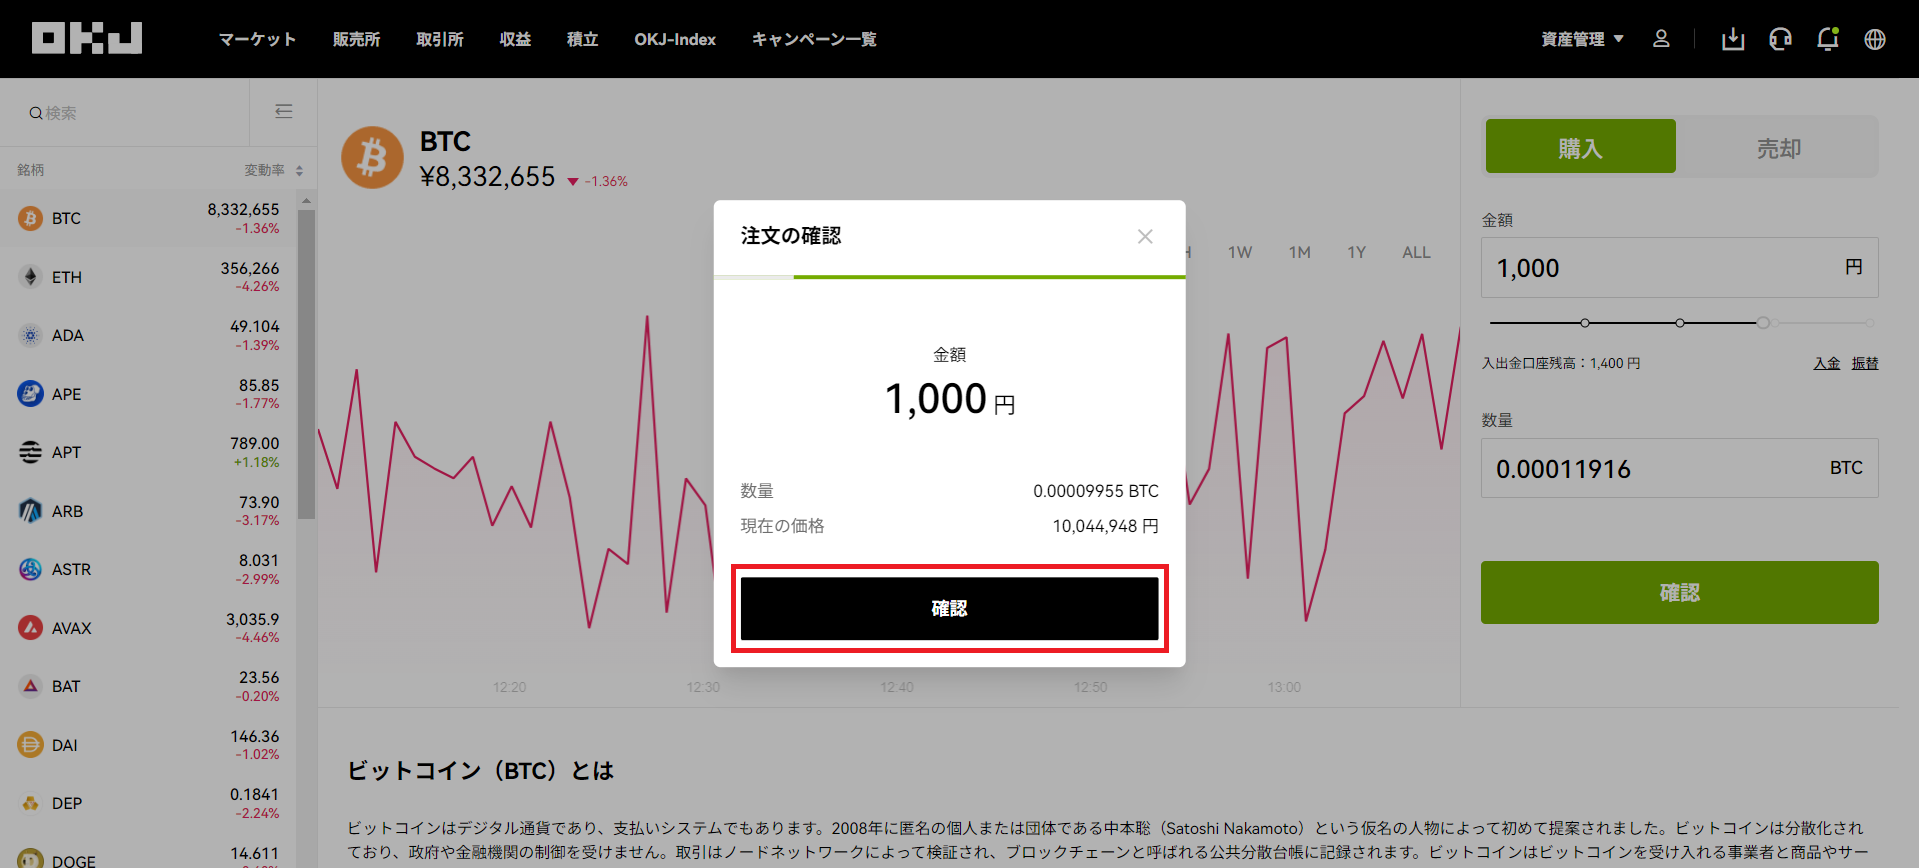Screen dimensions: 1919x868
Task: Select the BTC coin icon in list
Action: coord(30,218)
